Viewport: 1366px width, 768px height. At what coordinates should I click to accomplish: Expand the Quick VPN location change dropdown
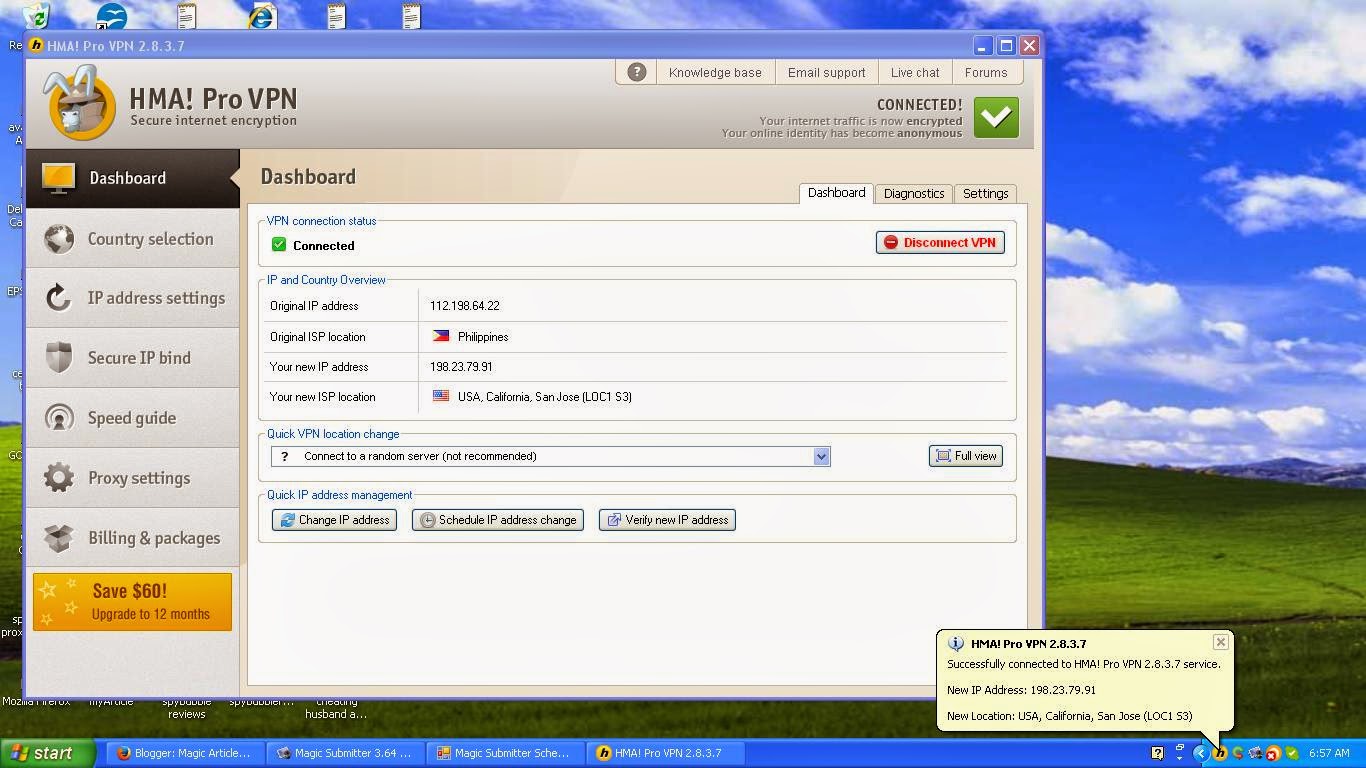(x=821, y=456)
